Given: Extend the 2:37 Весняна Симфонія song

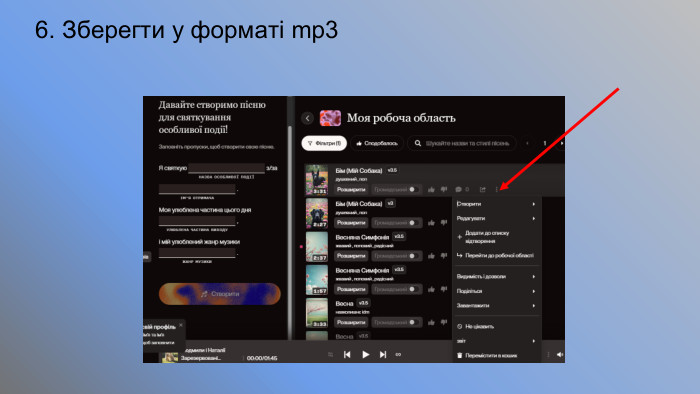Looking at the screenshot, I should click(x=351, y=256).
